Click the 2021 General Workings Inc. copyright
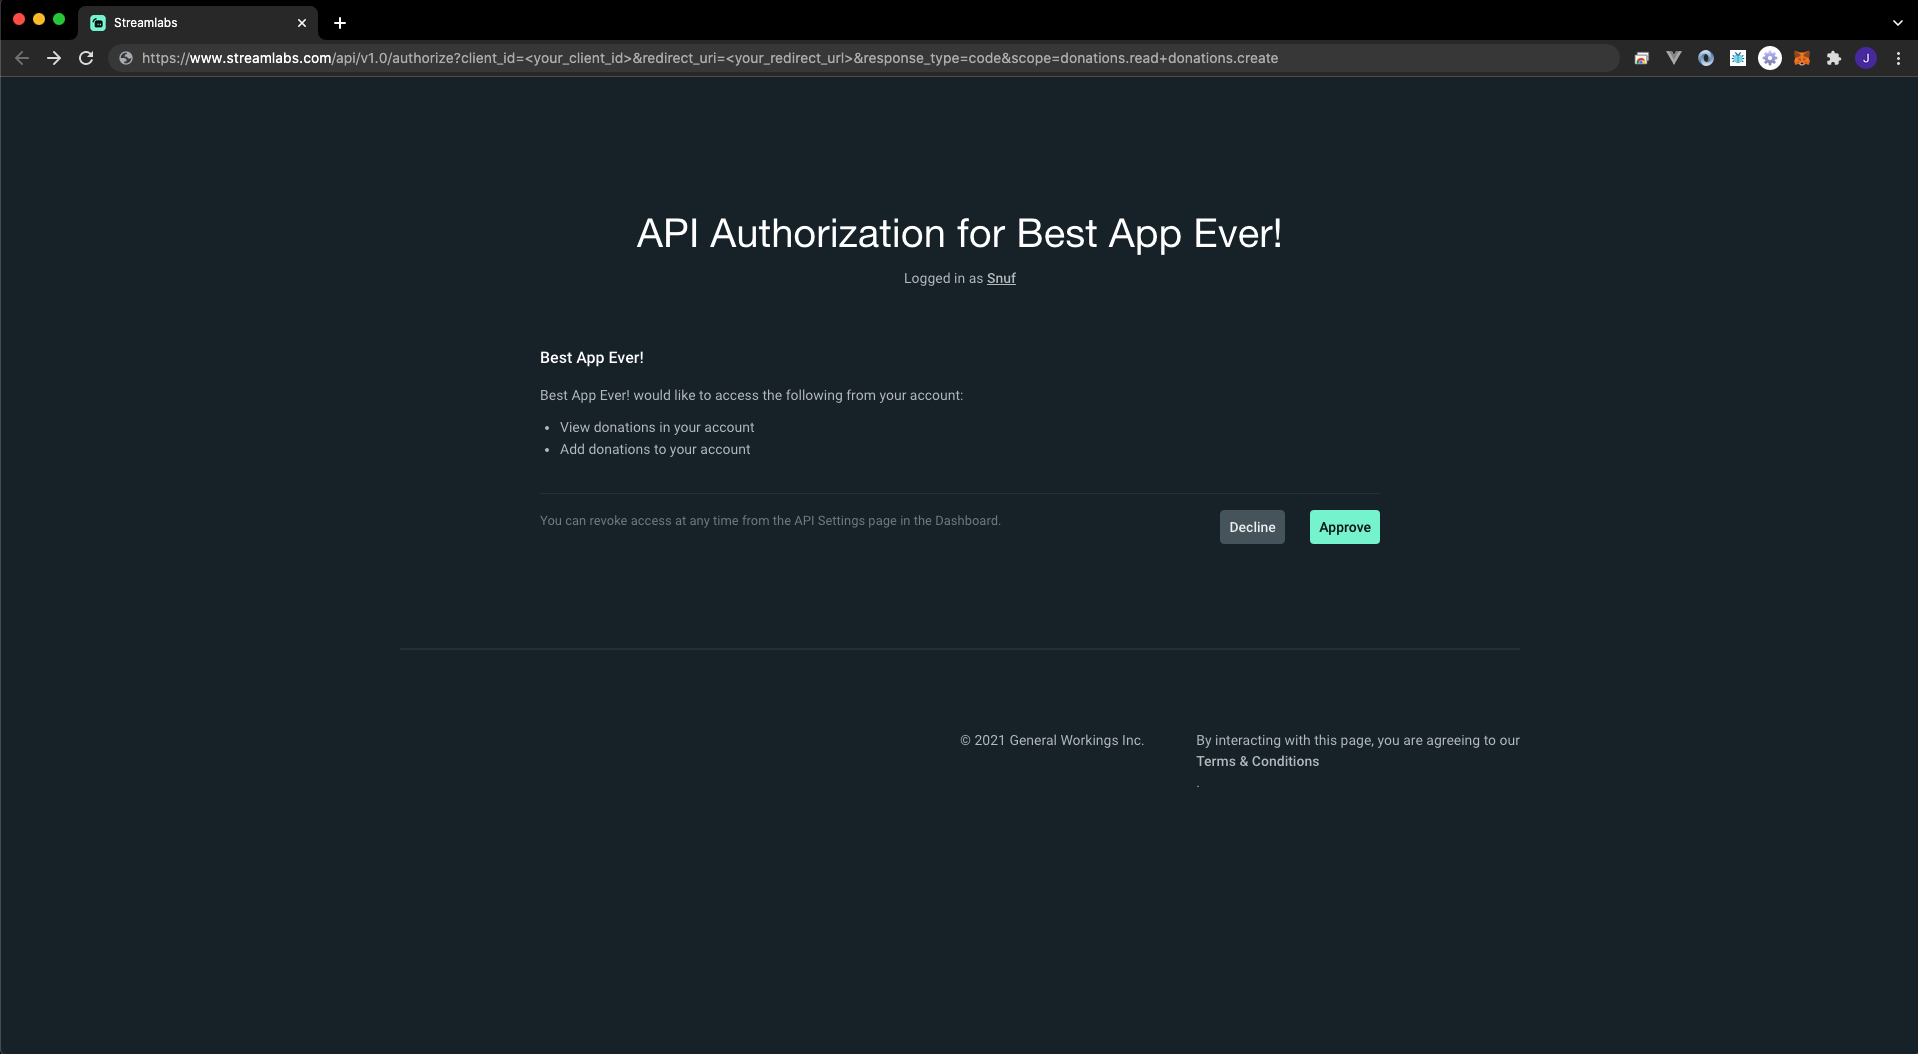The height and width of the screenshot is (1054, 1918). (1051, 740)
